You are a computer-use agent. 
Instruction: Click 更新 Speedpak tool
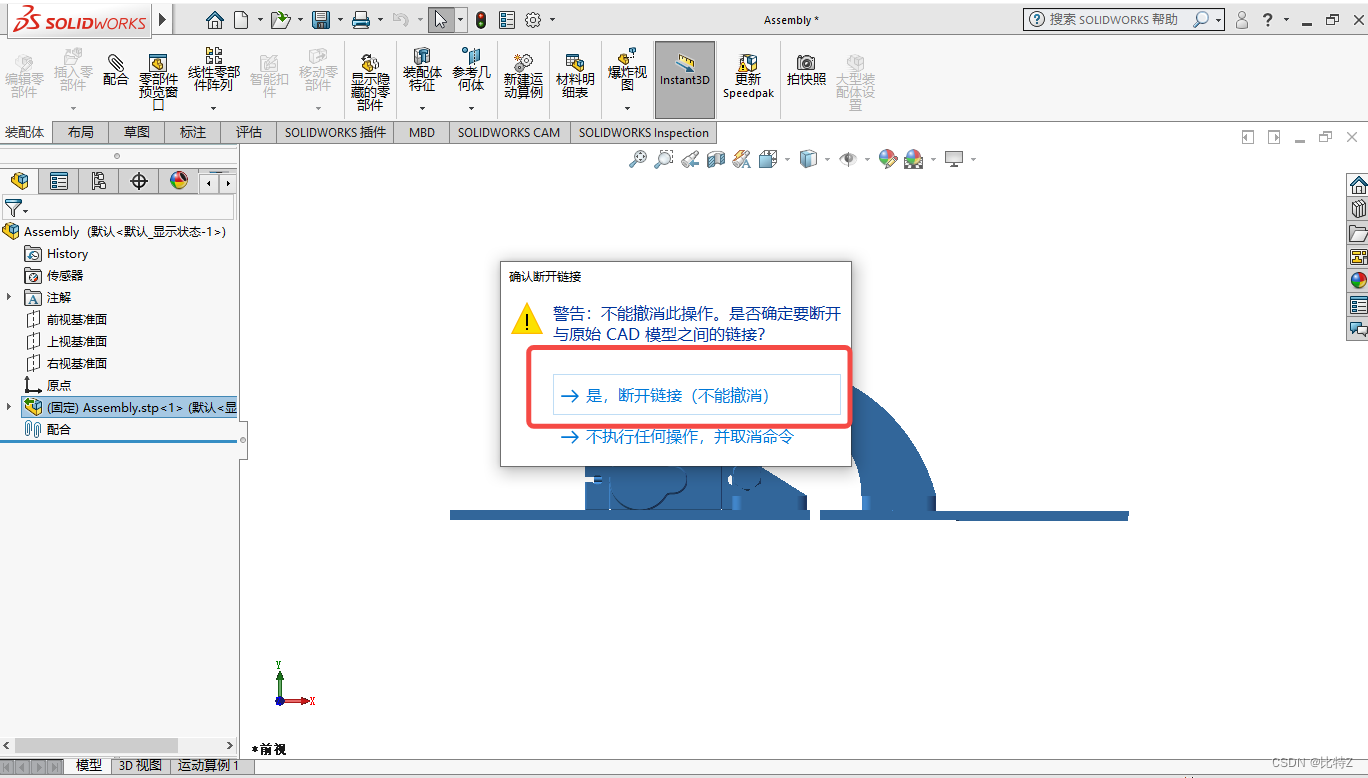[748, 76]
